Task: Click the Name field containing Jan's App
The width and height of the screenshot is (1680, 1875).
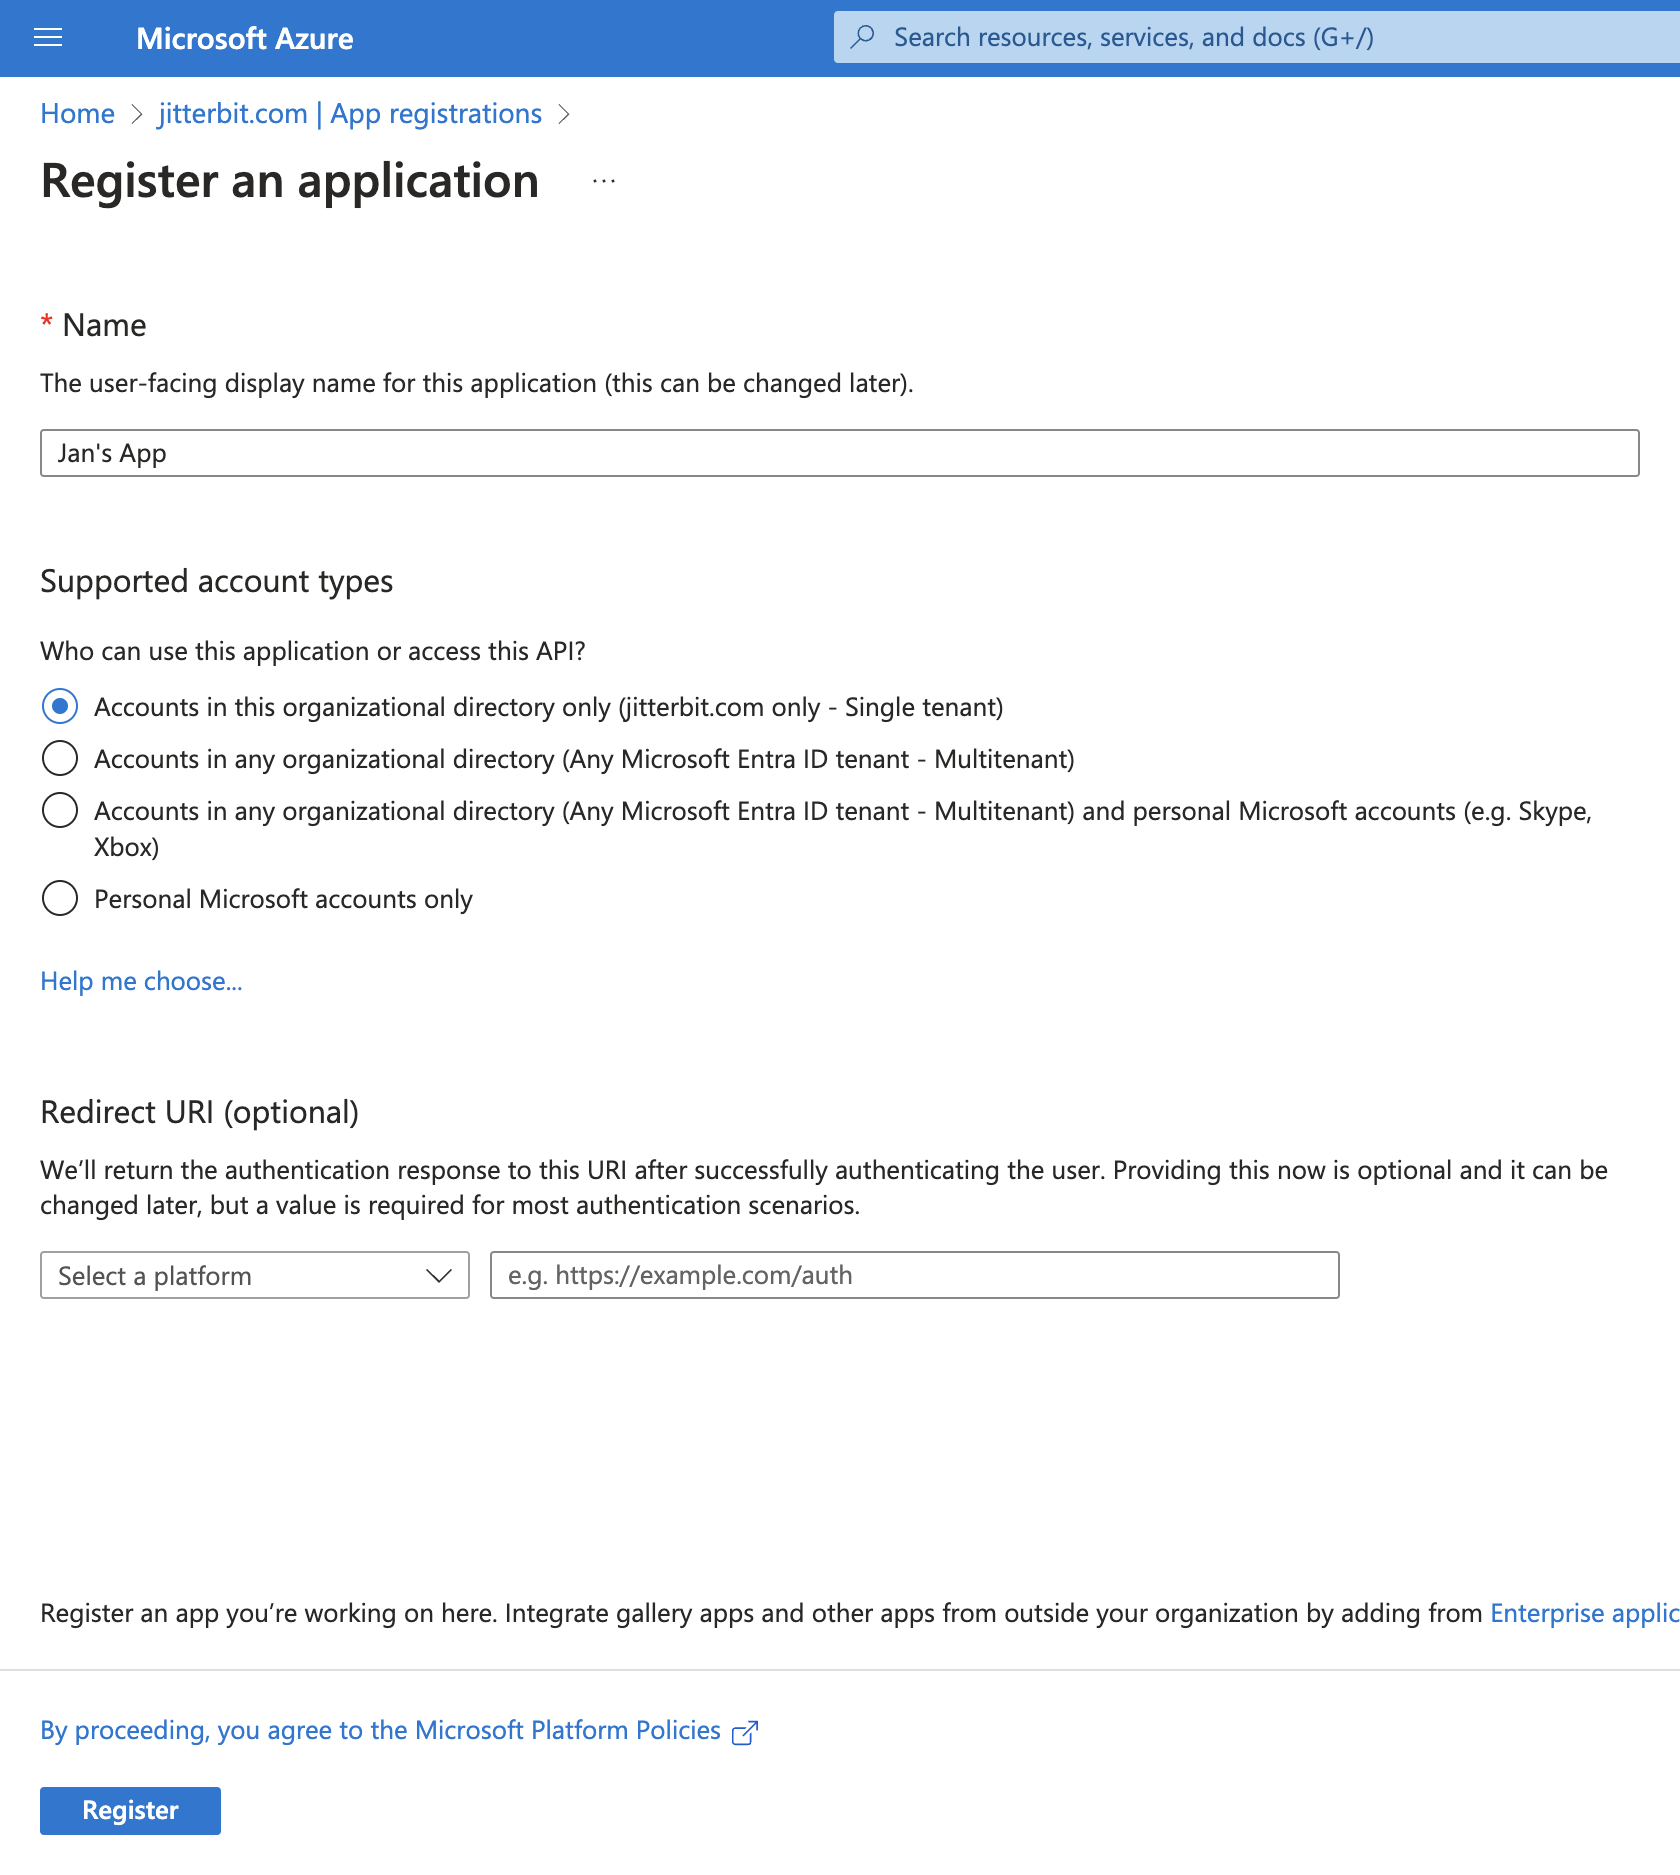Action: click(839, 453)
